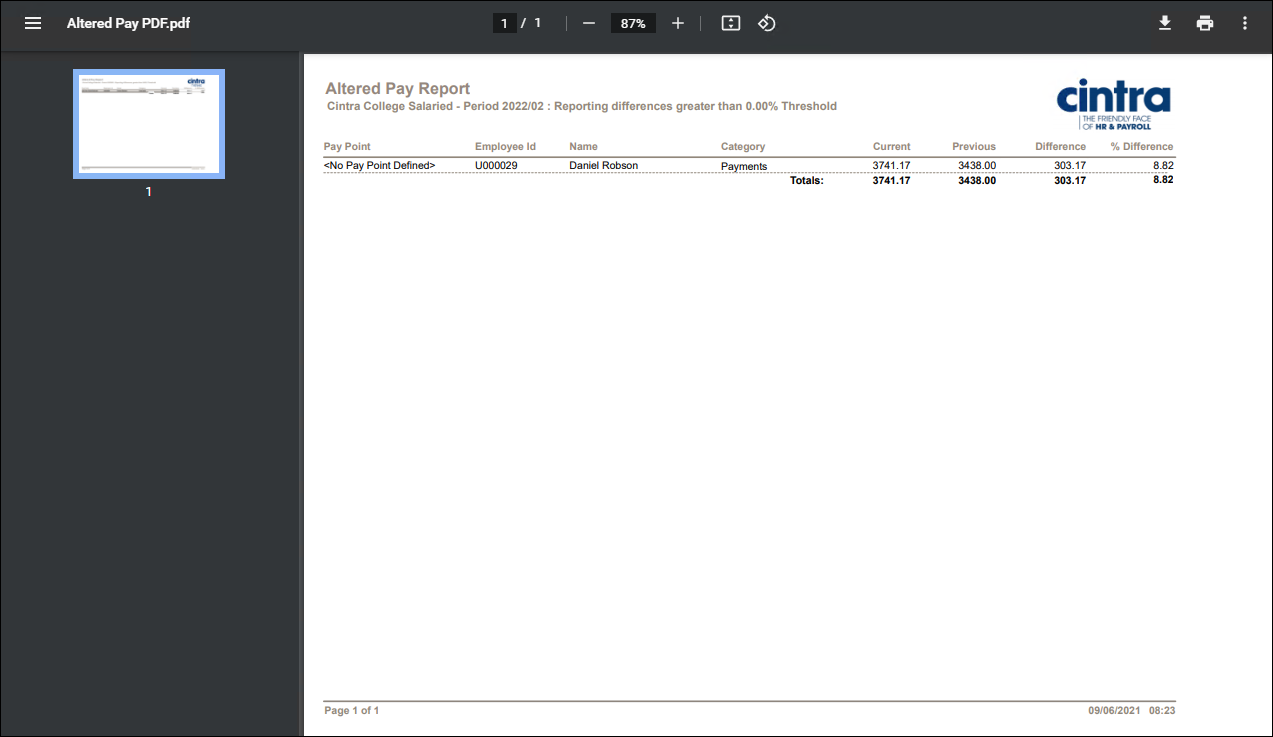Click the 09/06/2021 08:23 footer timestamp
This screenshot has width=1273, height=737.
tap(1132, 710)
